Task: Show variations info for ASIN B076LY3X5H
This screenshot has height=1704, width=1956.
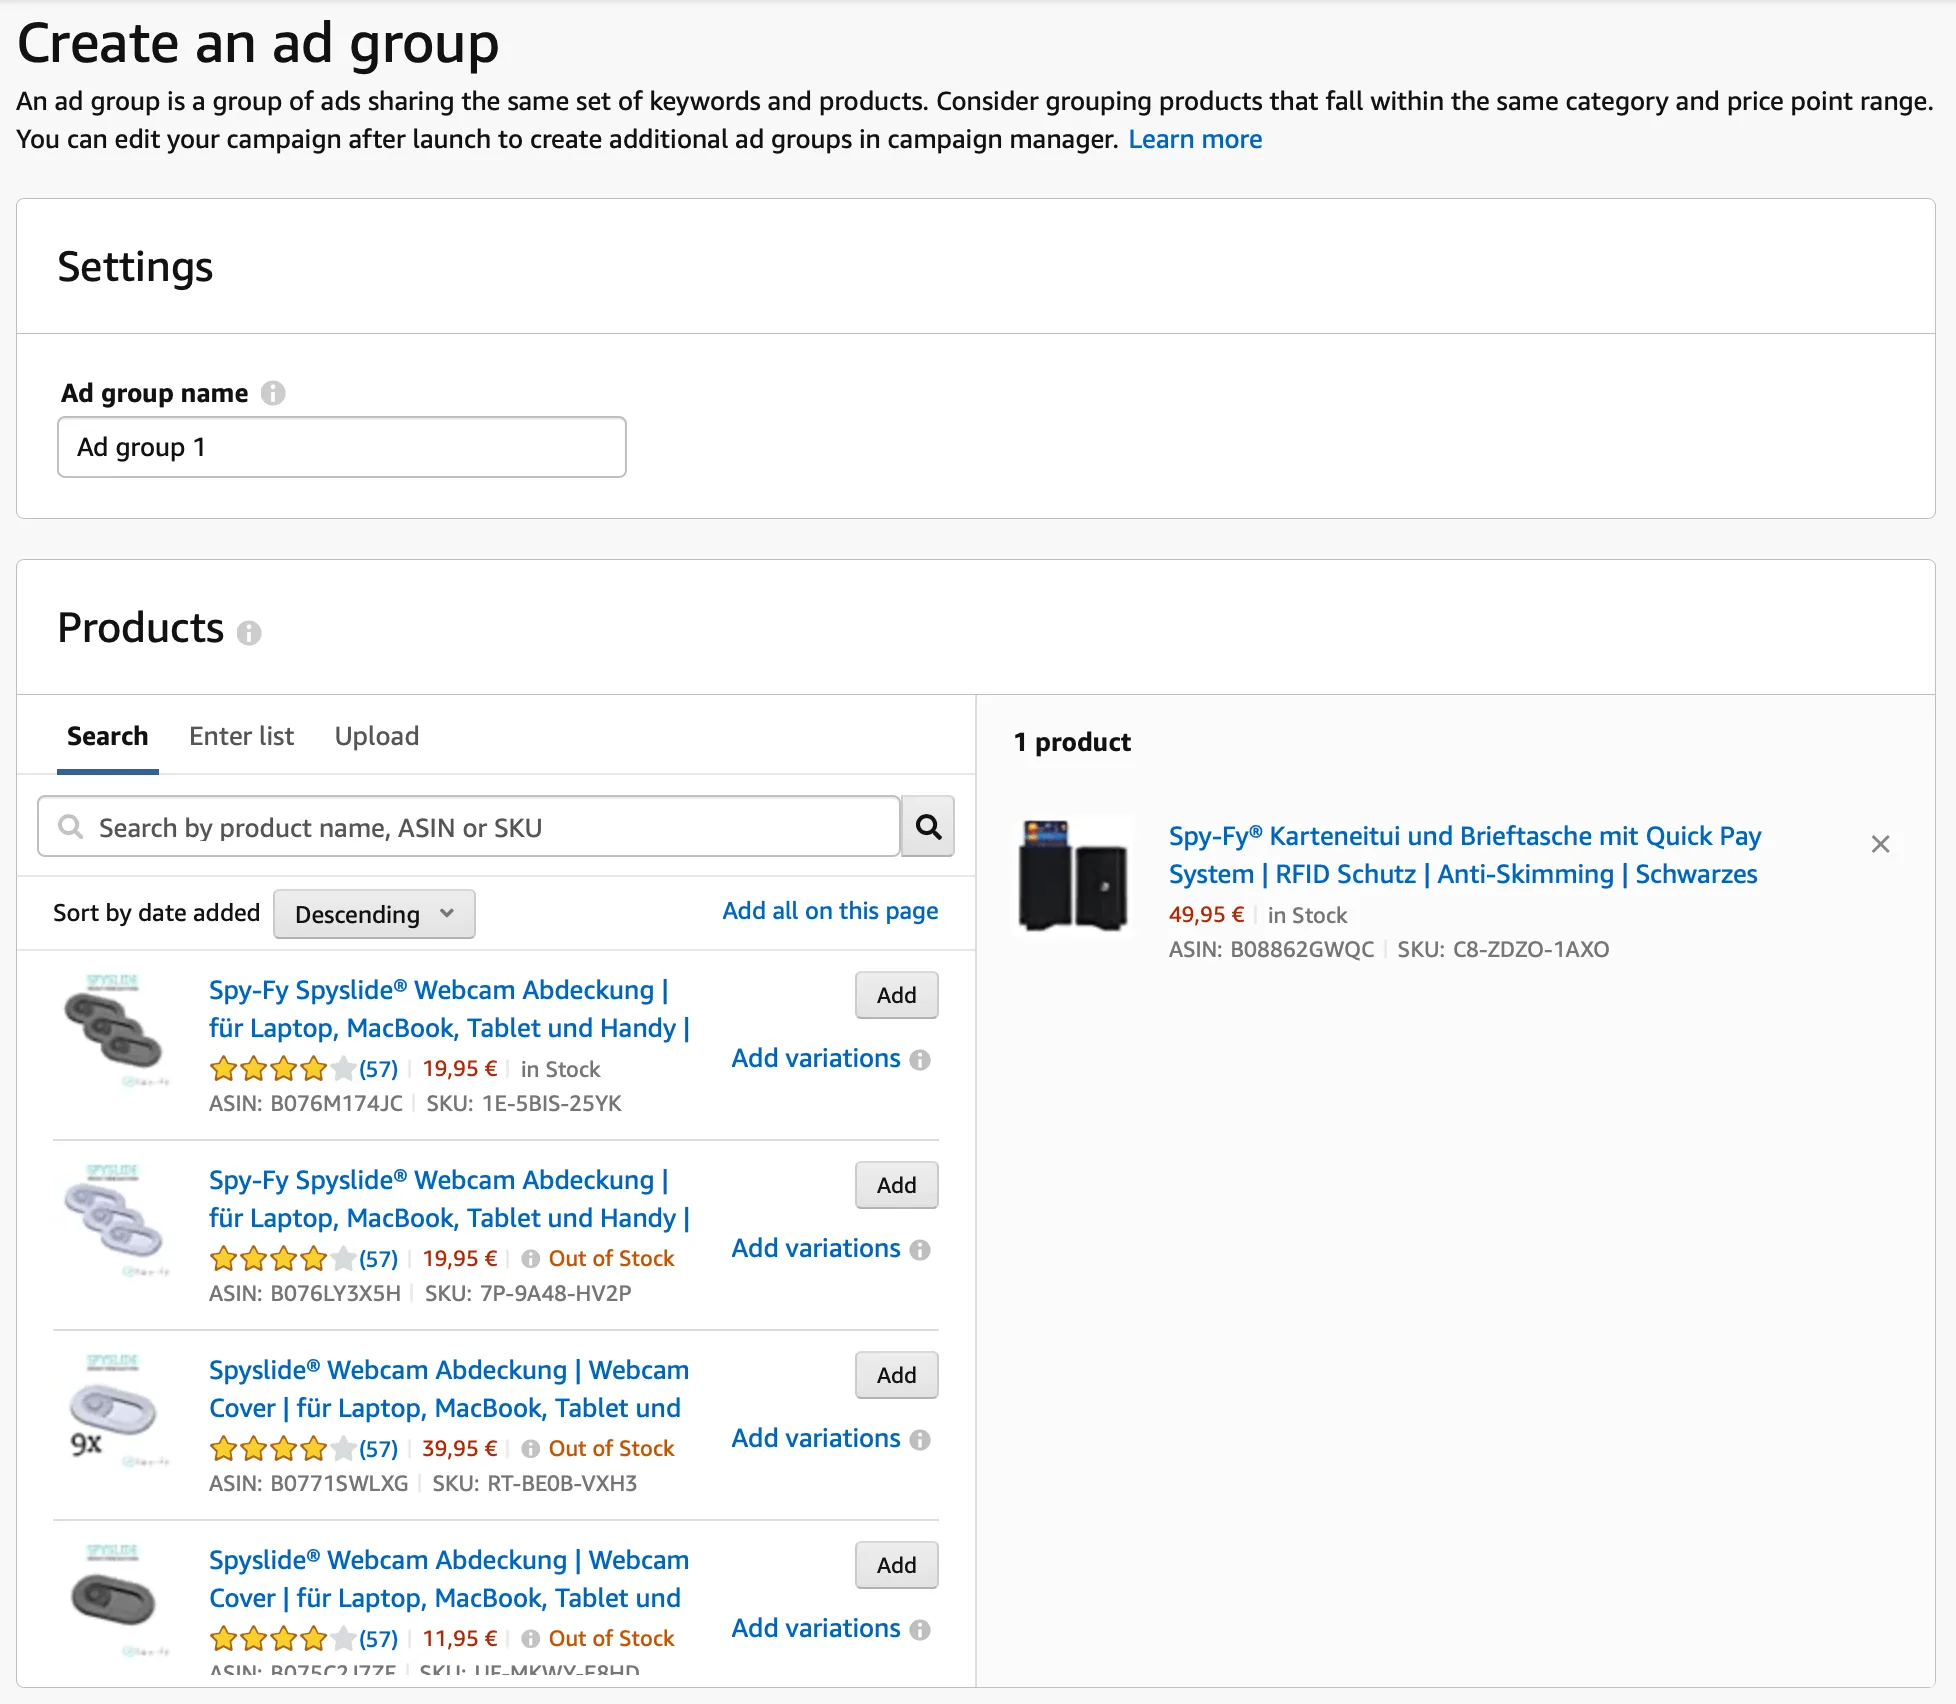Action: [920, 1250]
